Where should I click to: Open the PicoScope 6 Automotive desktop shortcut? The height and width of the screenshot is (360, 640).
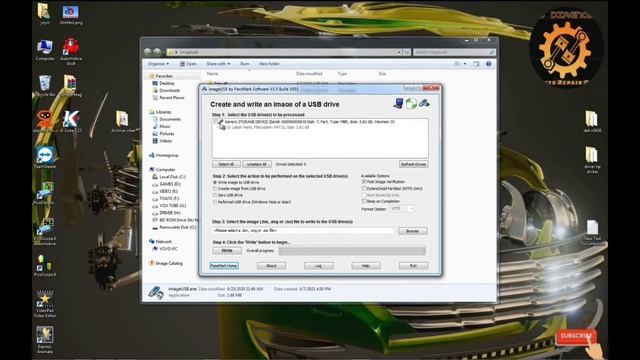45,232
